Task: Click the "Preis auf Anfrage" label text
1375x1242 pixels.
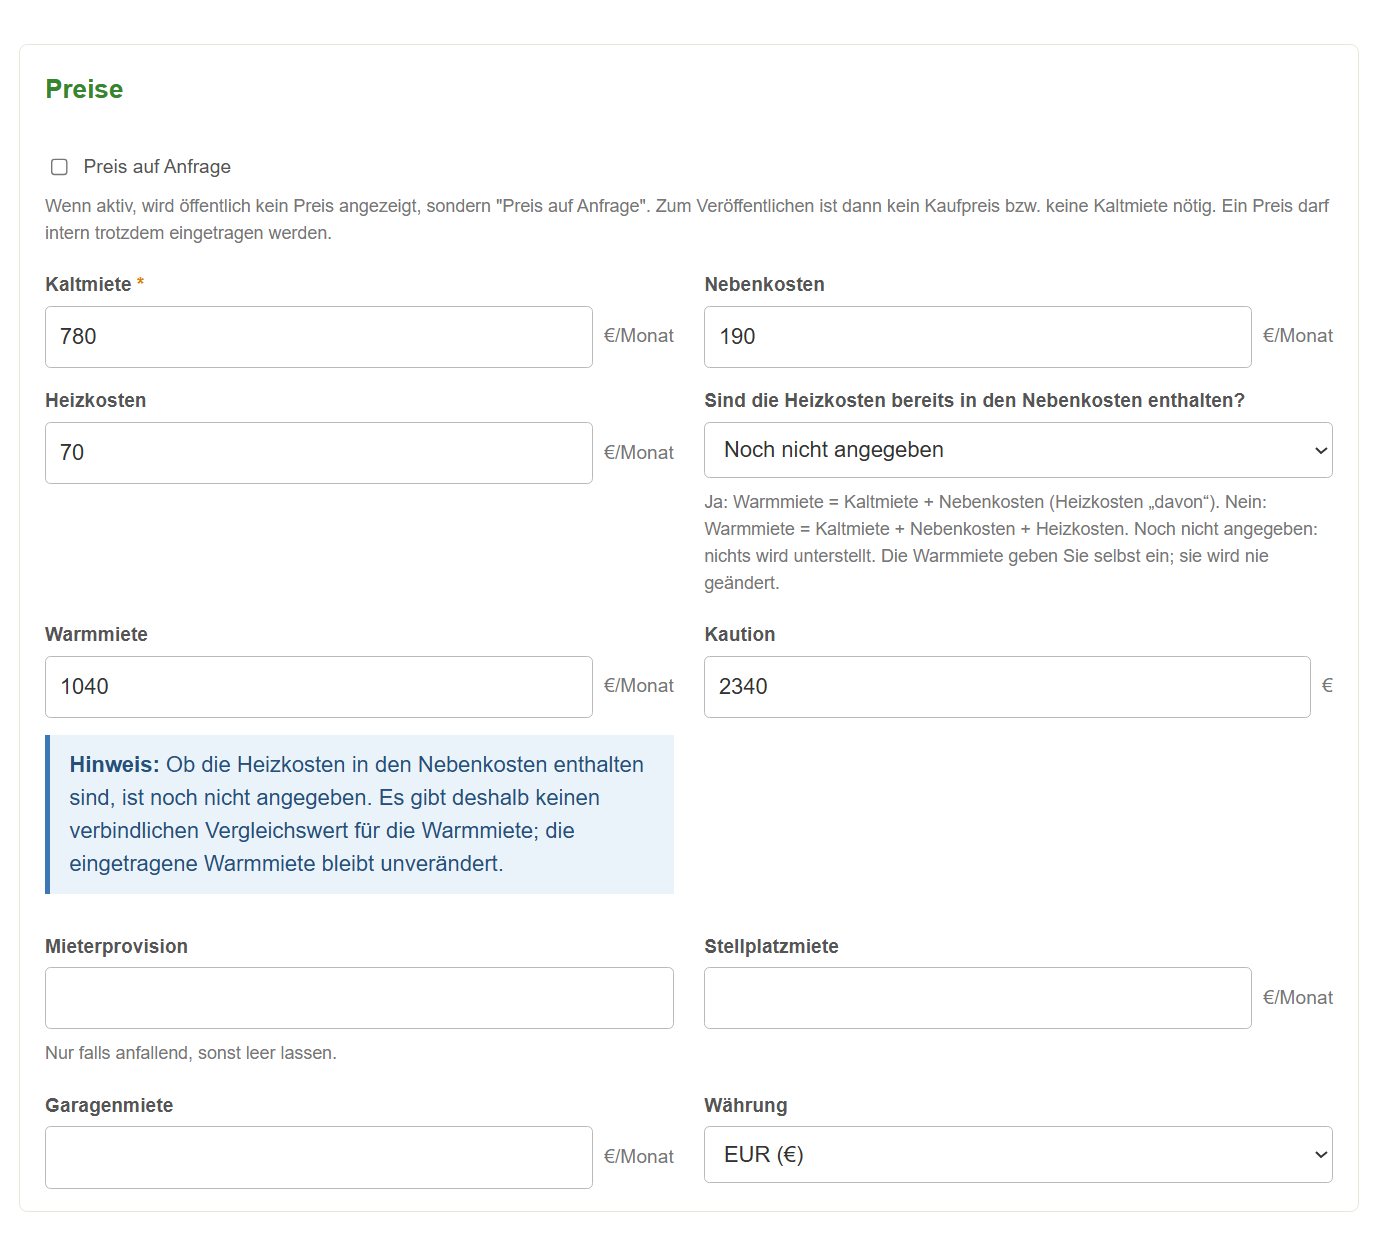Action: 157,167
